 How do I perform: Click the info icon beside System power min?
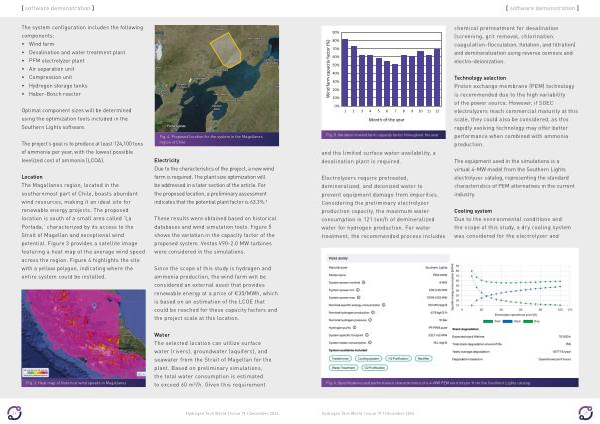click(358, 290)
